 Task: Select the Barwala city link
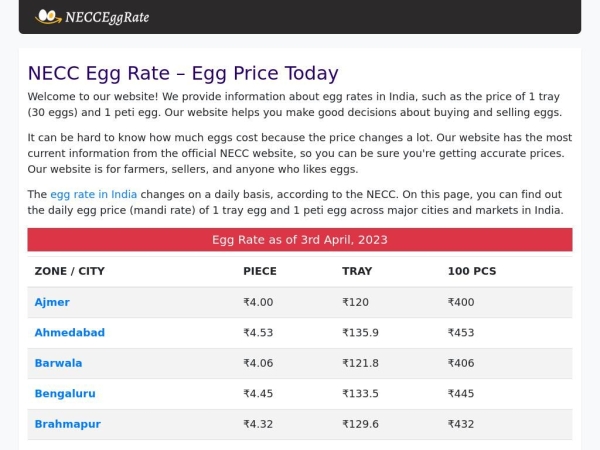coord(58,363)
